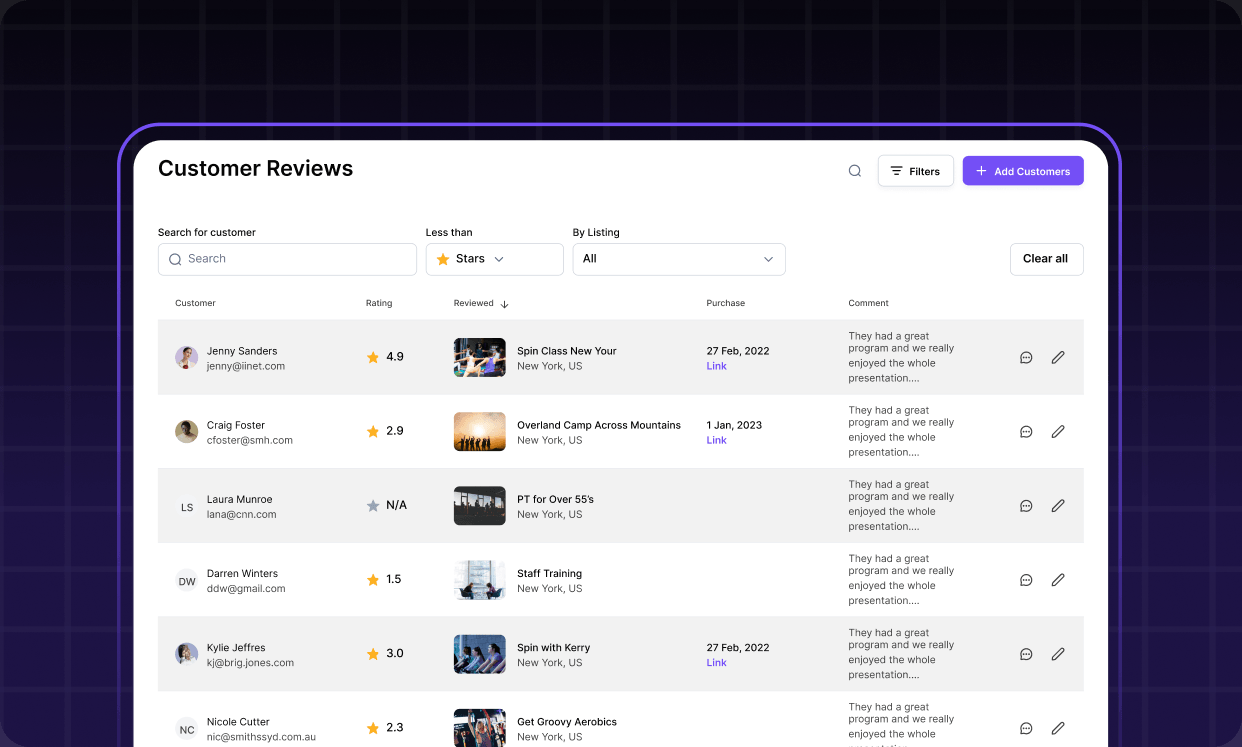Open the Filters button
This screenshot has height=747, width=1242.
(915, 171)
